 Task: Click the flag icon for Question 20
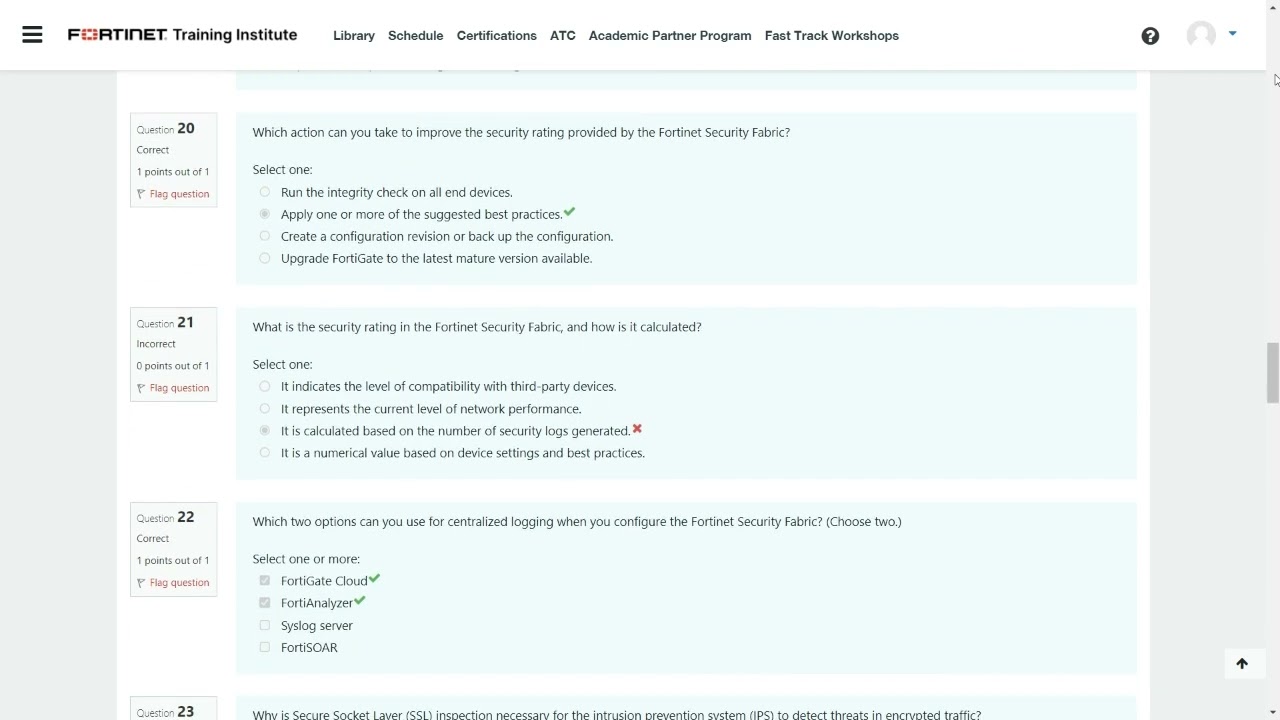pos(141,194)
